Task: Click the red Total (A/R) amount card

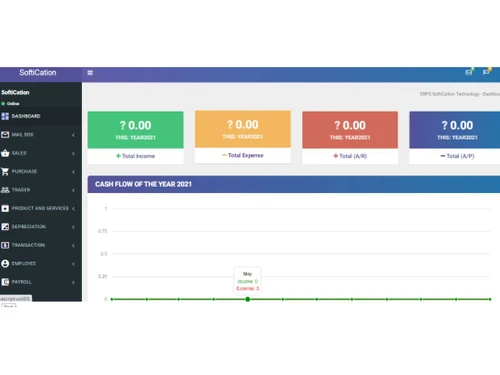Action: (350, 130)
